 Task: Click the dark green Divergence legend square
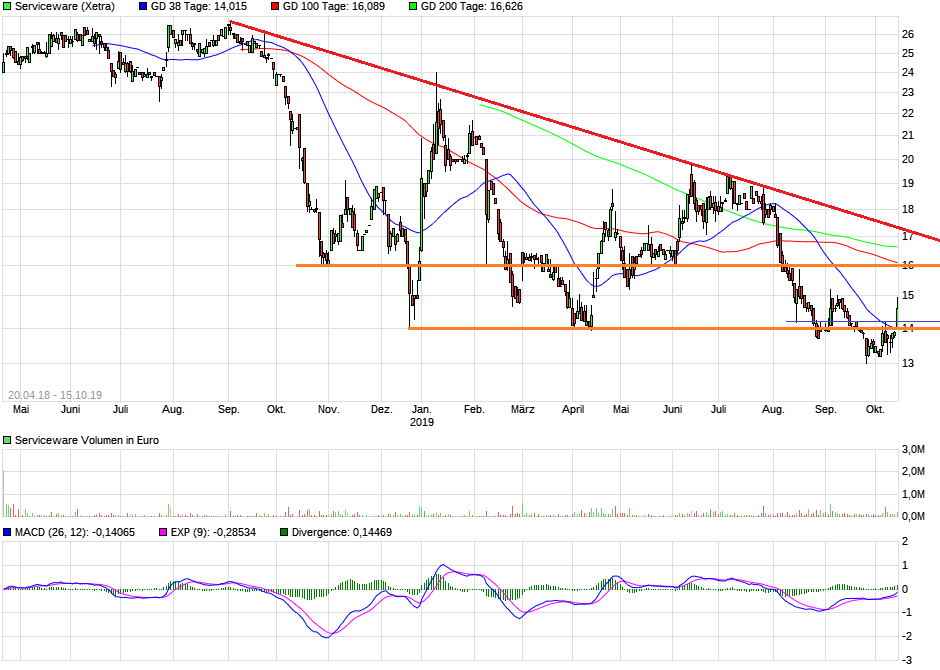[x=284, y=532]
